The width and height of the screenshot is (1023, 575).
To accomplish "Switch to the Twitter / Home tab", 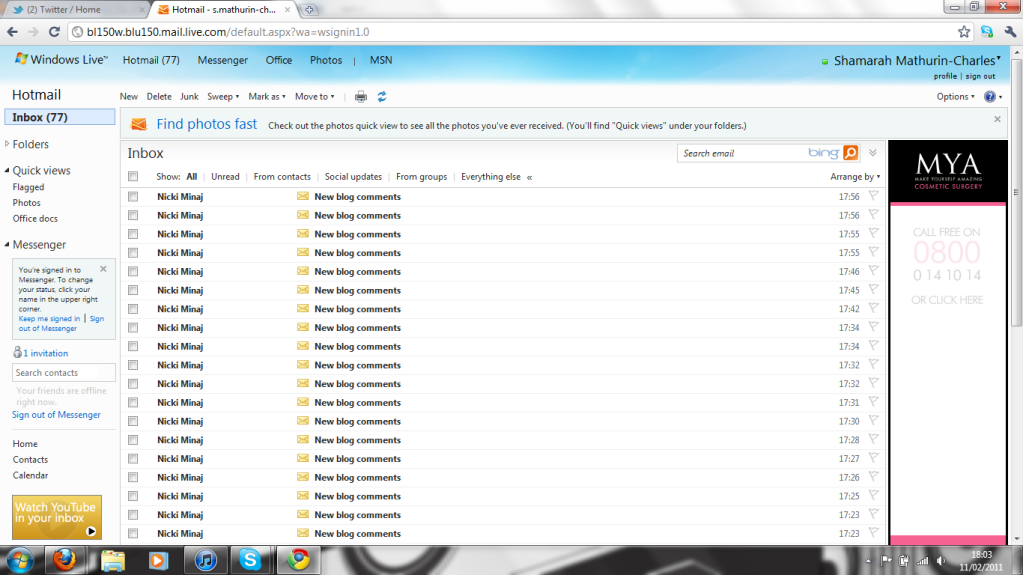I will click(74, 10).
